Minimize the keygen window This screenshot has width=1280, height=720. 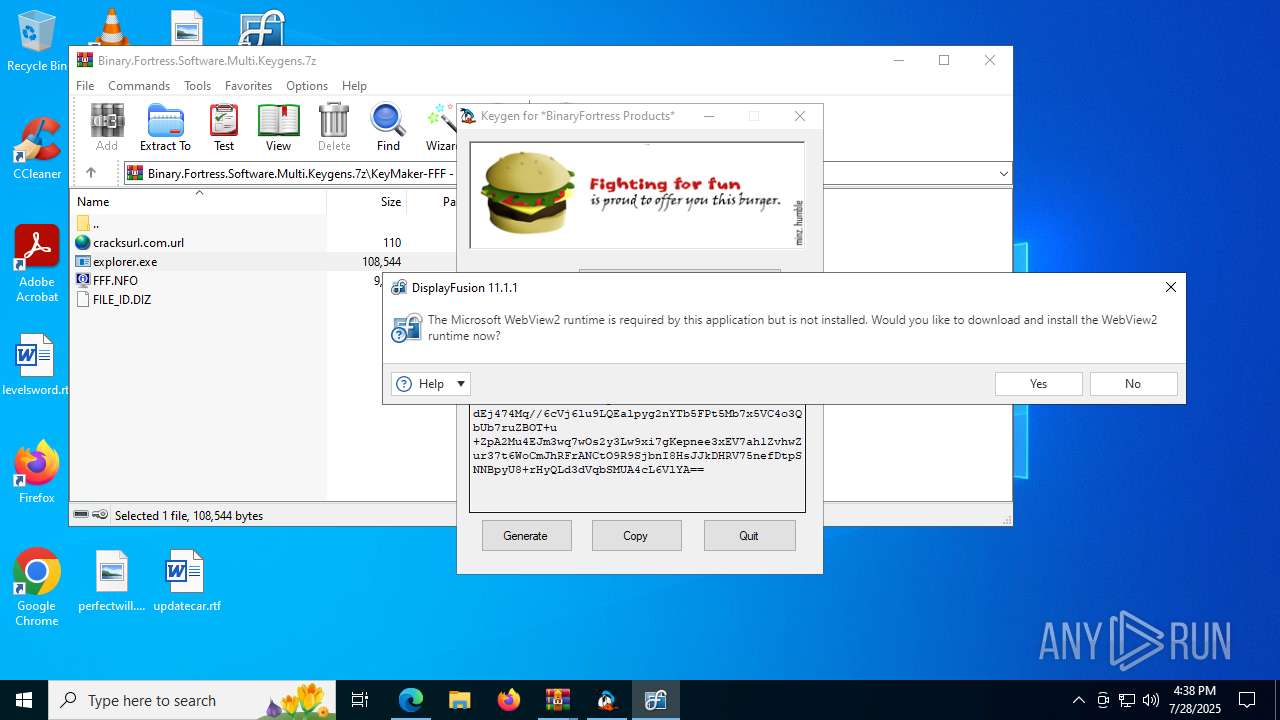tap(709, 116)
